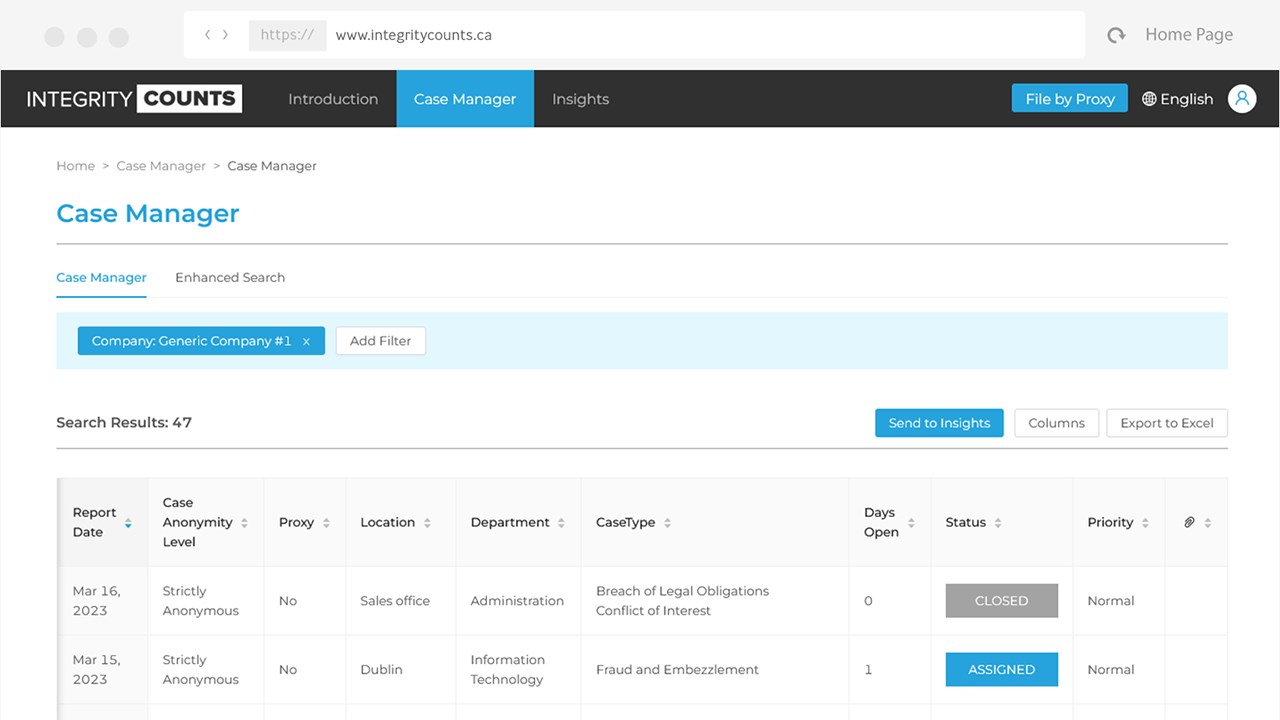Image resolution: width=1280 pixels, height=720 pixels.
Task: Click the File by Proxy button
Action: 1070,98
